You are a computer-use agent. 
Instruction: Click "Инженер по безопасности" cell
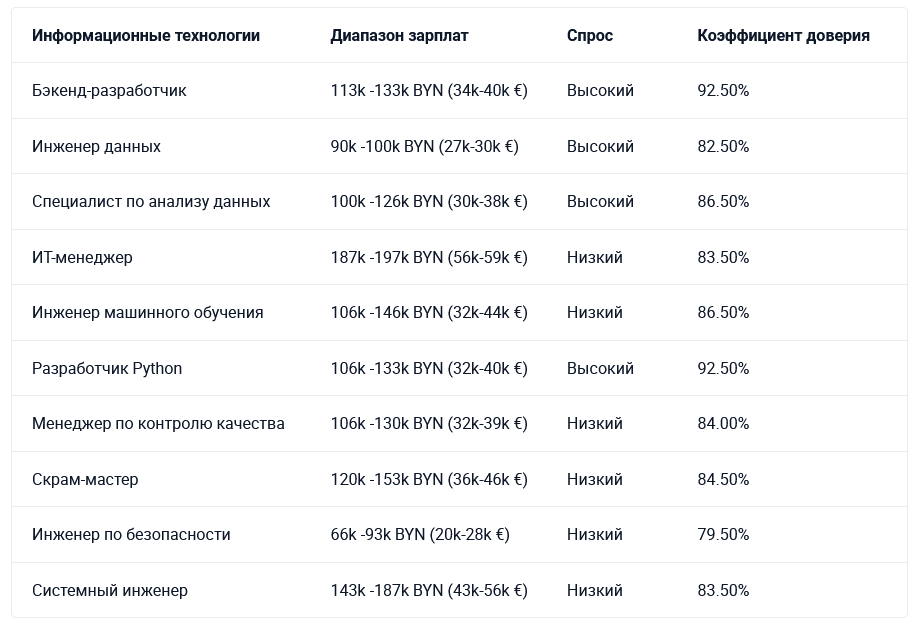[x=131, y=535]
